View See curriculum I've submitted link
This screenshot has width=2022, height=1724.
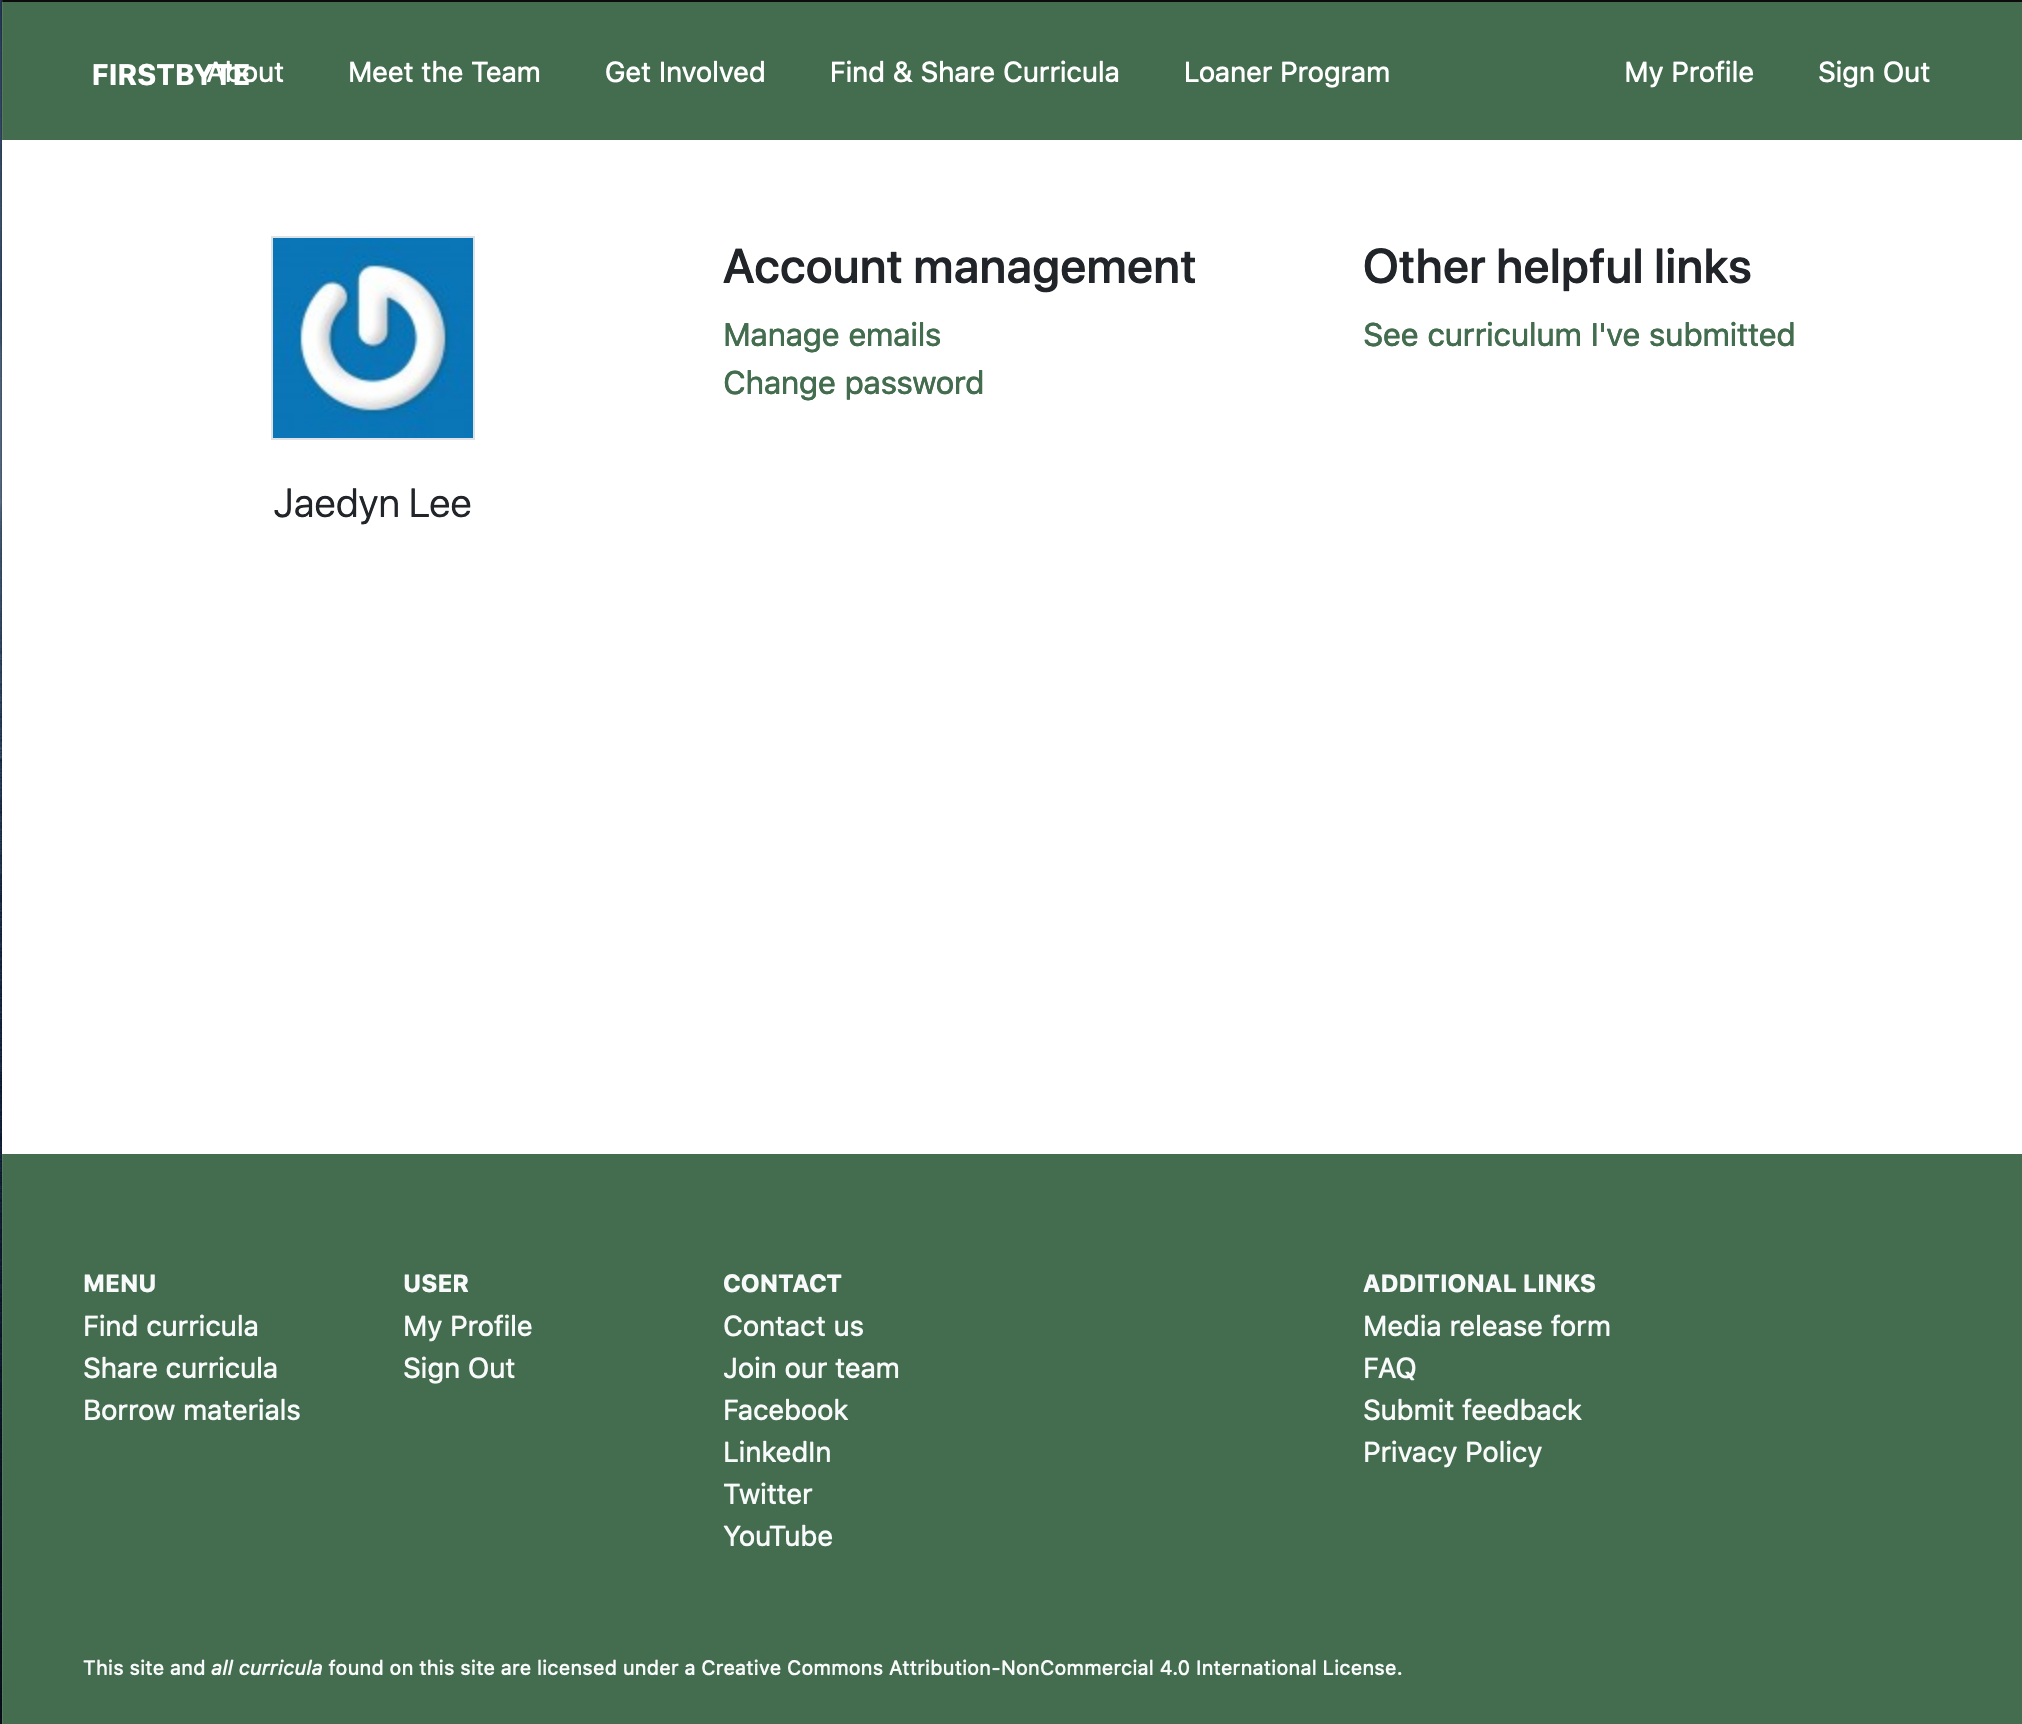coord(1578,335)
